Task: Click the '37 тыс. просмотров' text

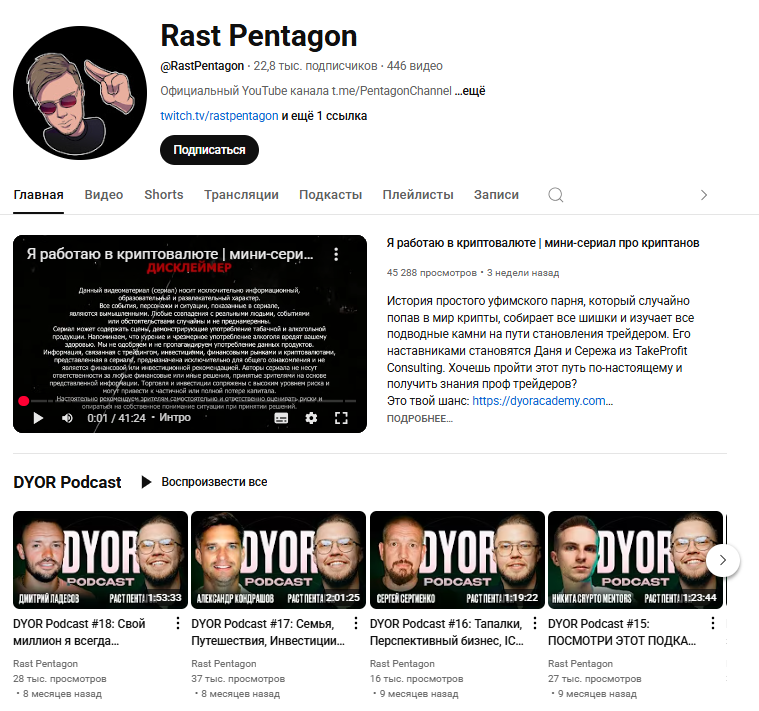Action: [238, 679]
